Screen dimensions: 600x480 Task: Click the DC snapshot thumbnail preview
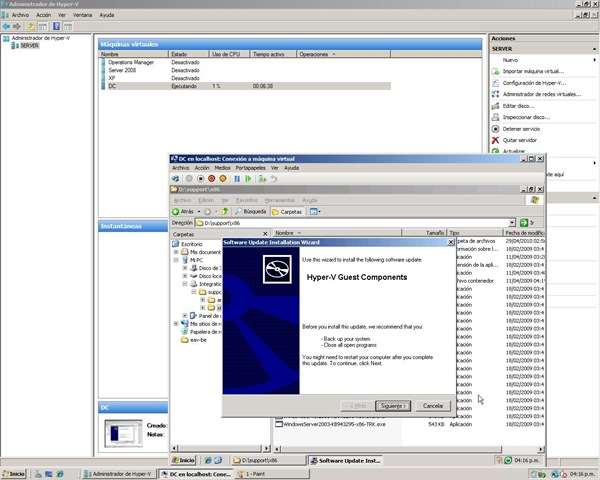point(123,433)
